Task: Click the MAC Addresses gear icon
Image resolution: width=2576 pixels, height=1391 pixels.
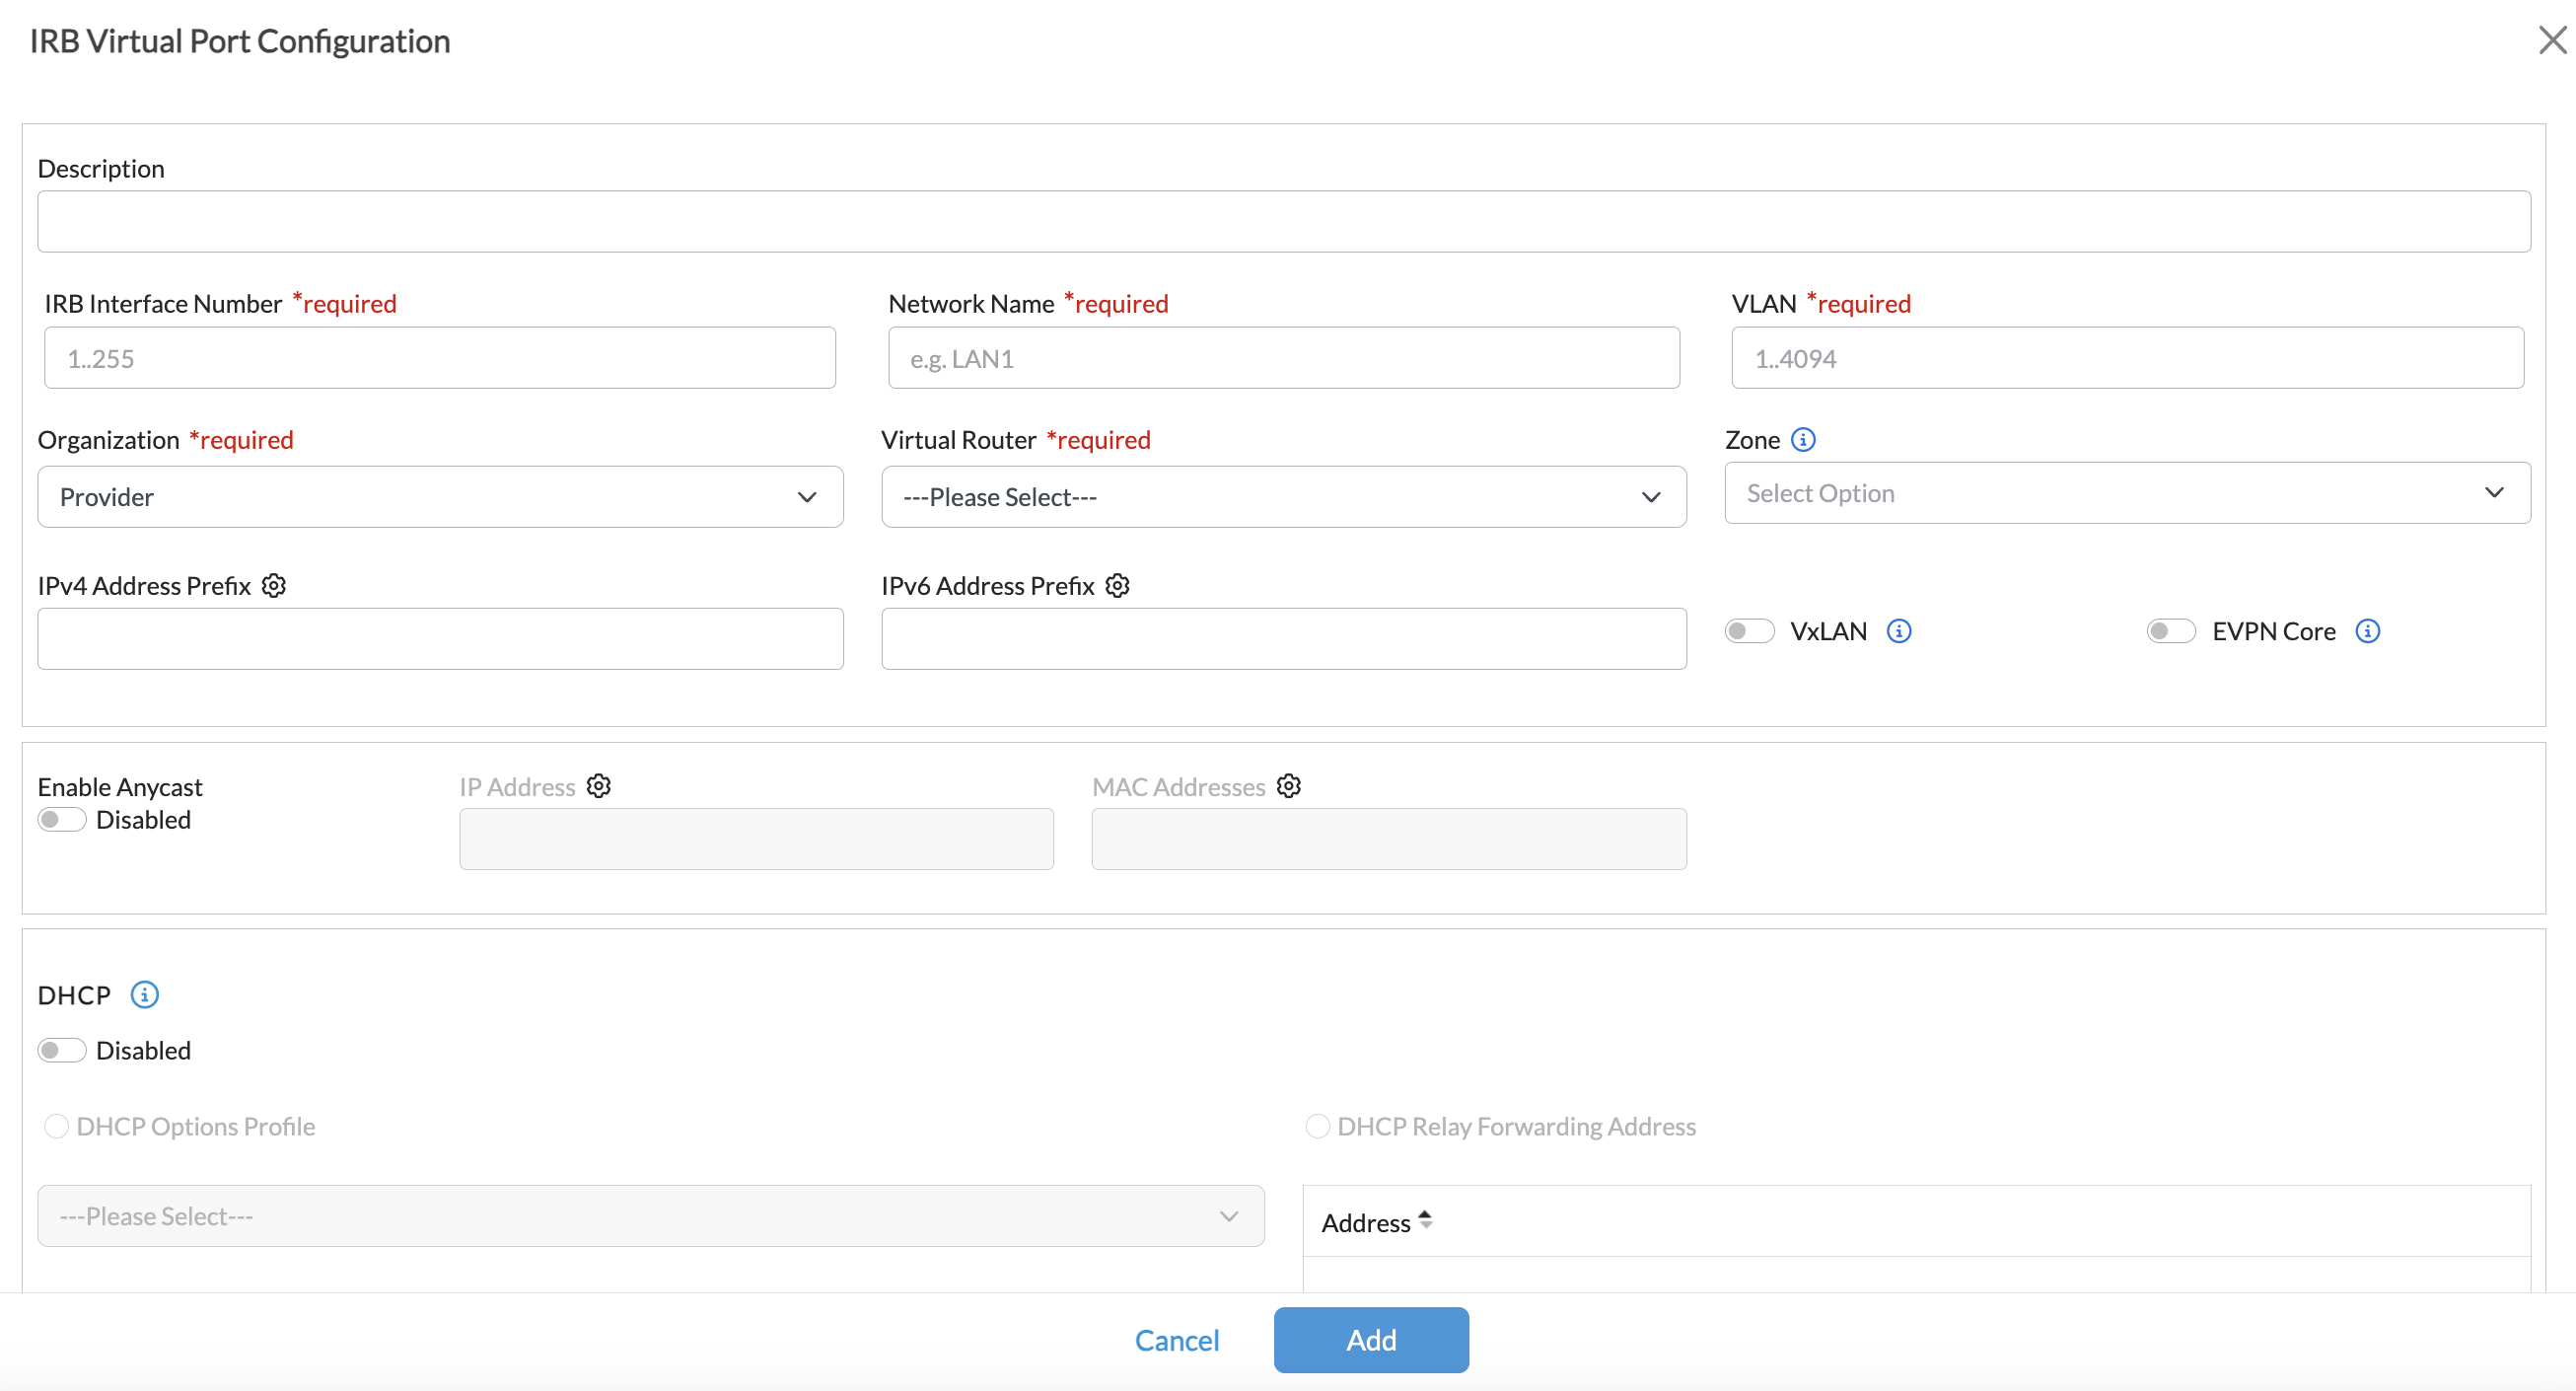Action: tap(1288, 787)
